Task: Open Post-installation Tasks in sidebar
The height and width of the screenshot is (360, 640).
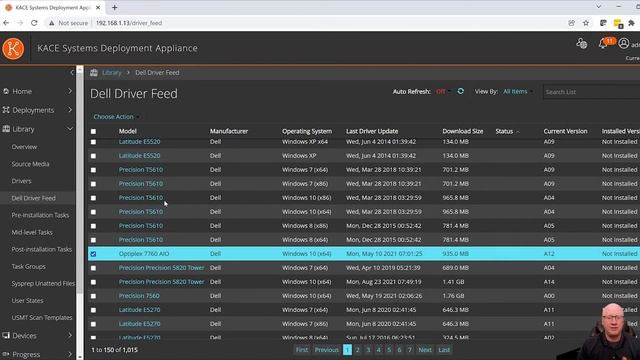Action: point(42,249)
